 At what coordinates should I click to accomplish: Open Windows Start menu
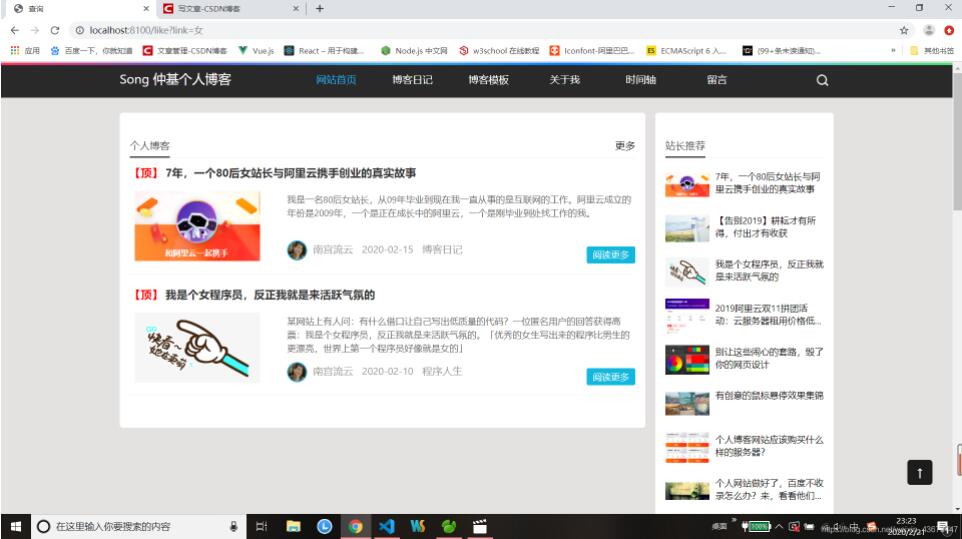pos(16,526)
